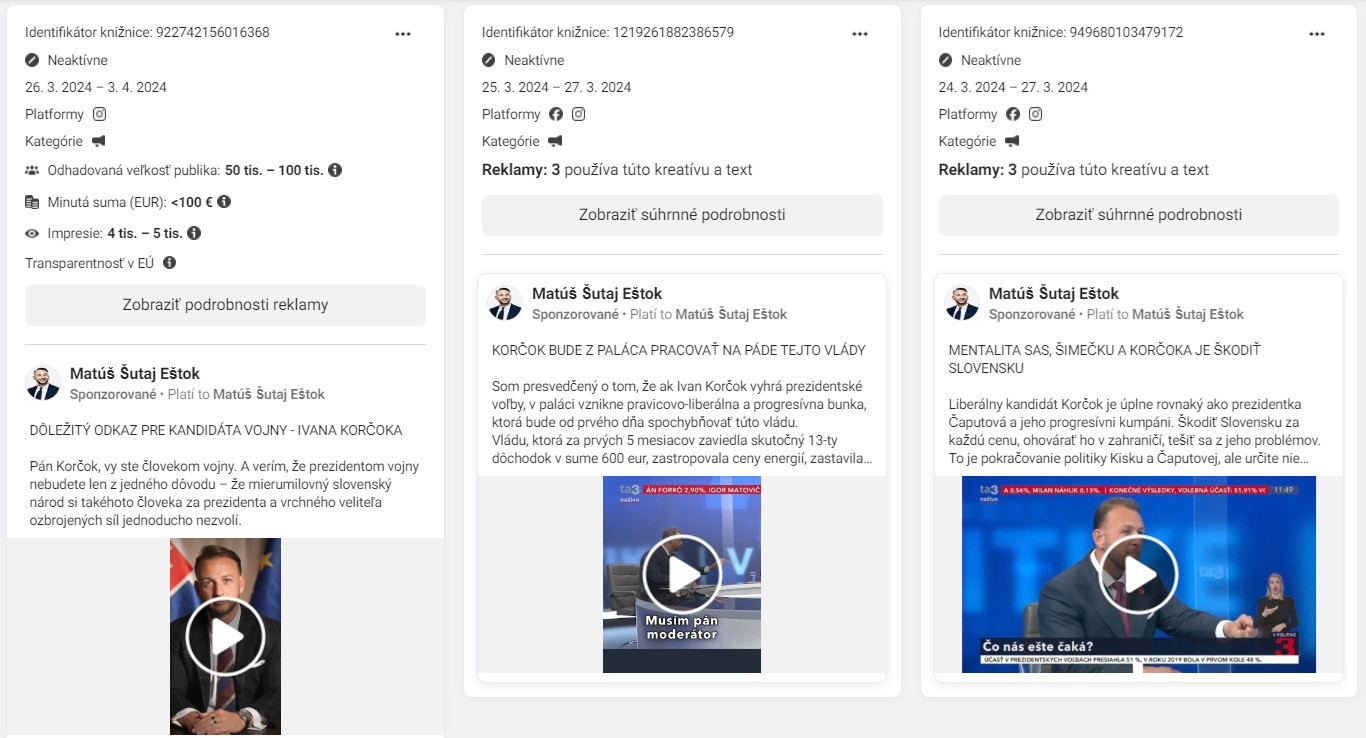Open Matúš Šutaj Eštok name link in first ad

[x=135, y=374]
